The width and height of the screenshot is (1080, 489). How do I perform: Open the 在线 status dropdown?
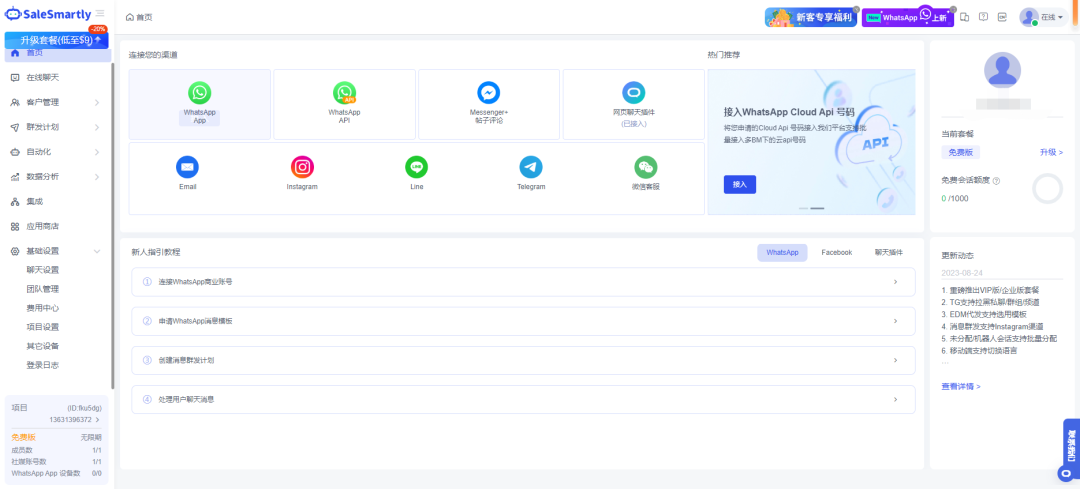point(1051,18)
